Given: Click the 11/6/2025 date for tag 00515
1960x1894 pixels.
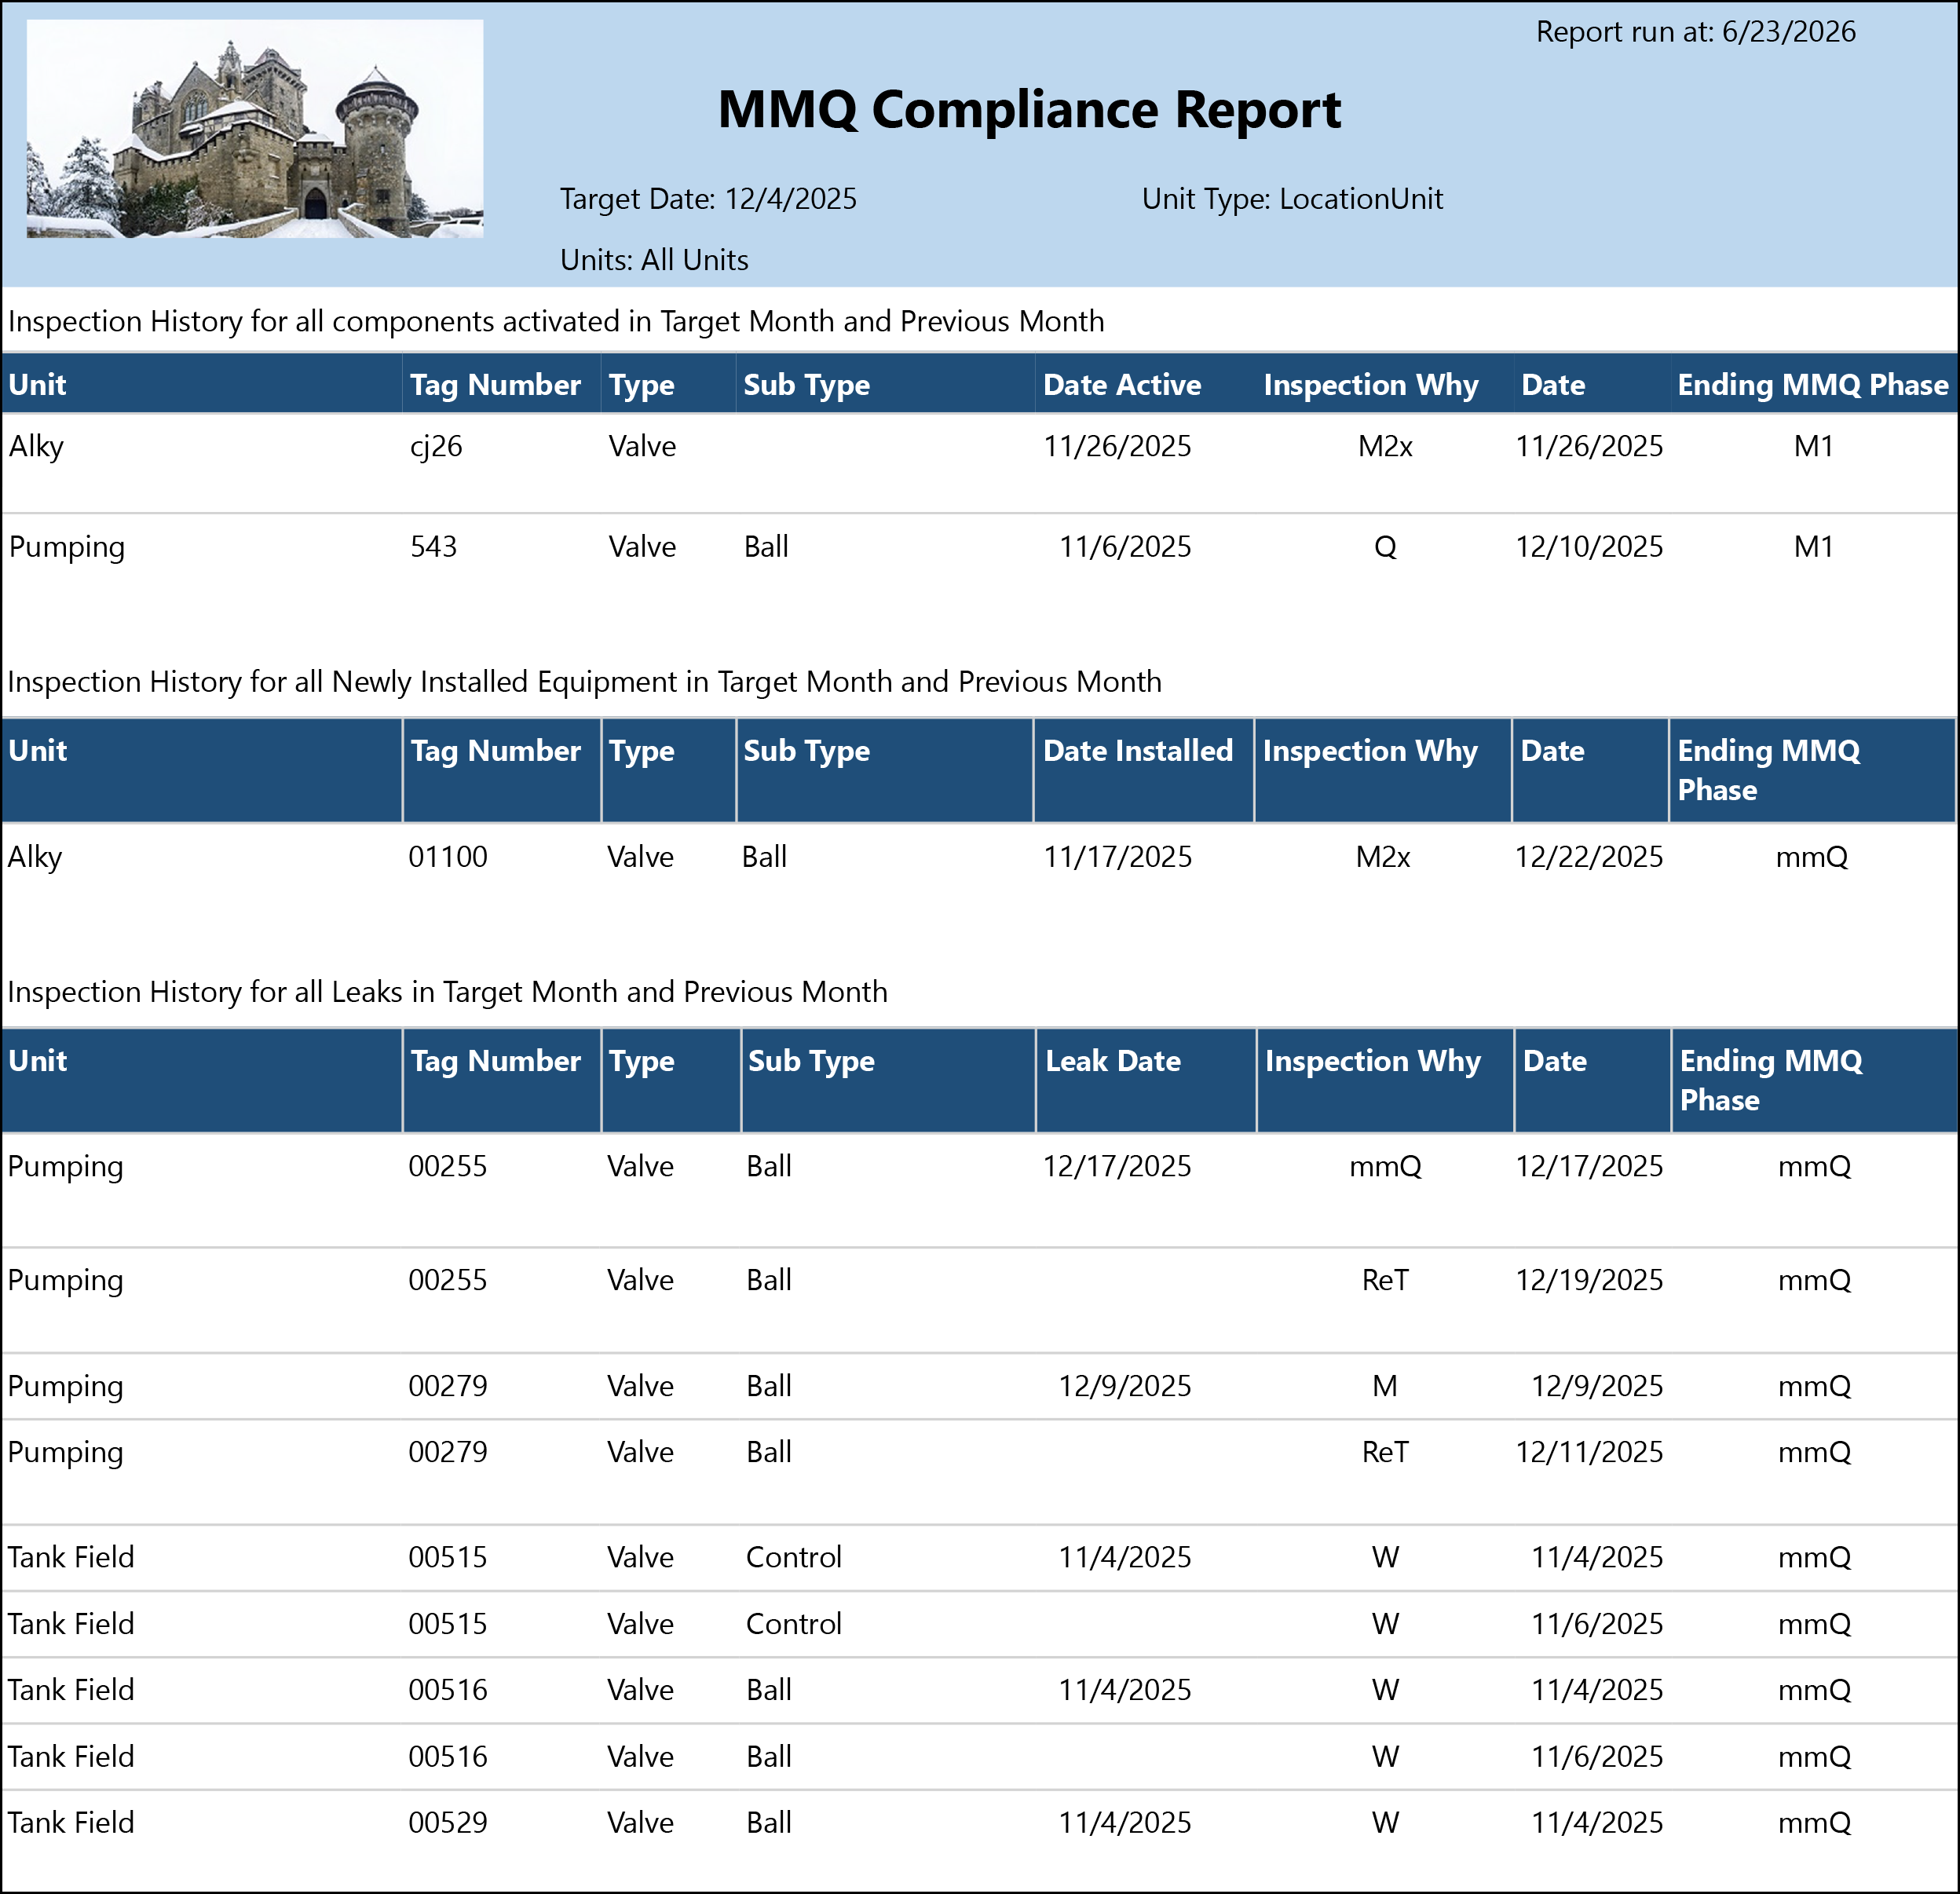Looking at the screenshot, I should (1597, 1624).
